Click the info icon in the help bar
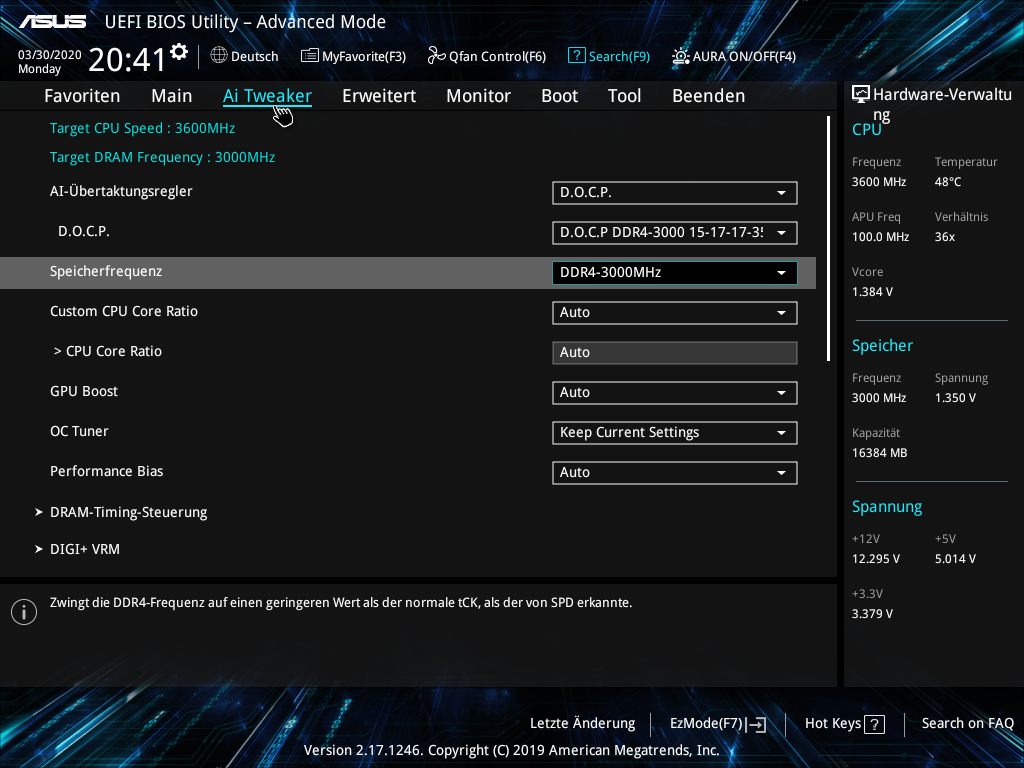The width and height of the screenshot is (1024, 768). [24, 611]
